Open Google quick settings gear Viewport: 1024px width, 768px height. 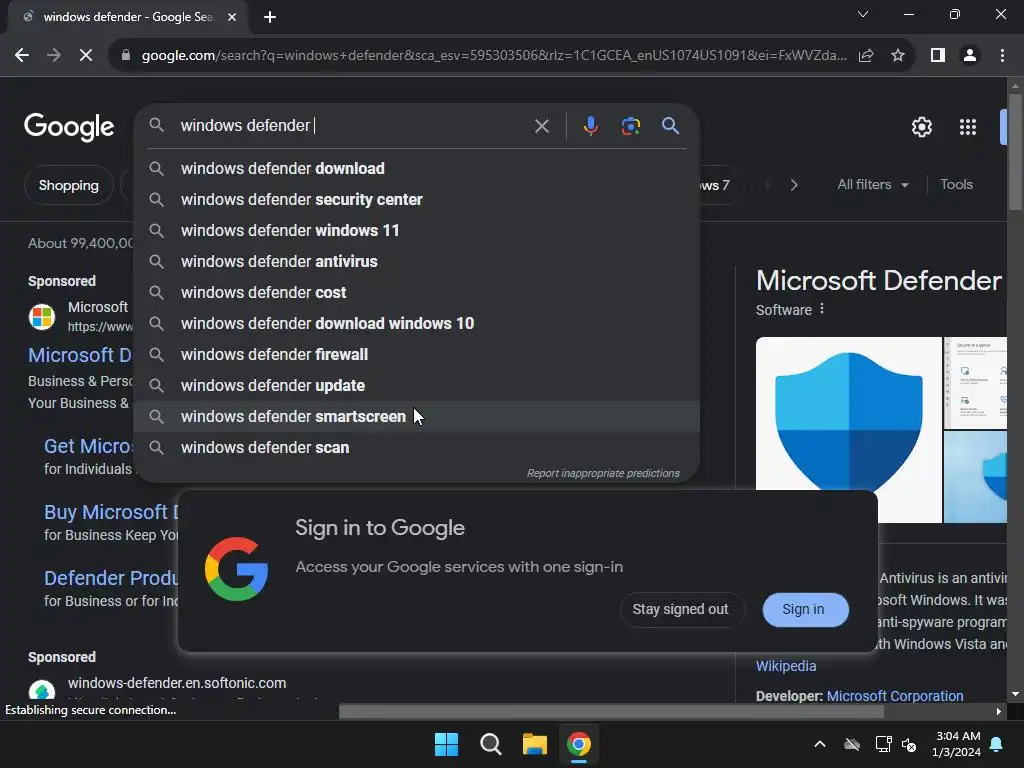[x=921, y=127]
